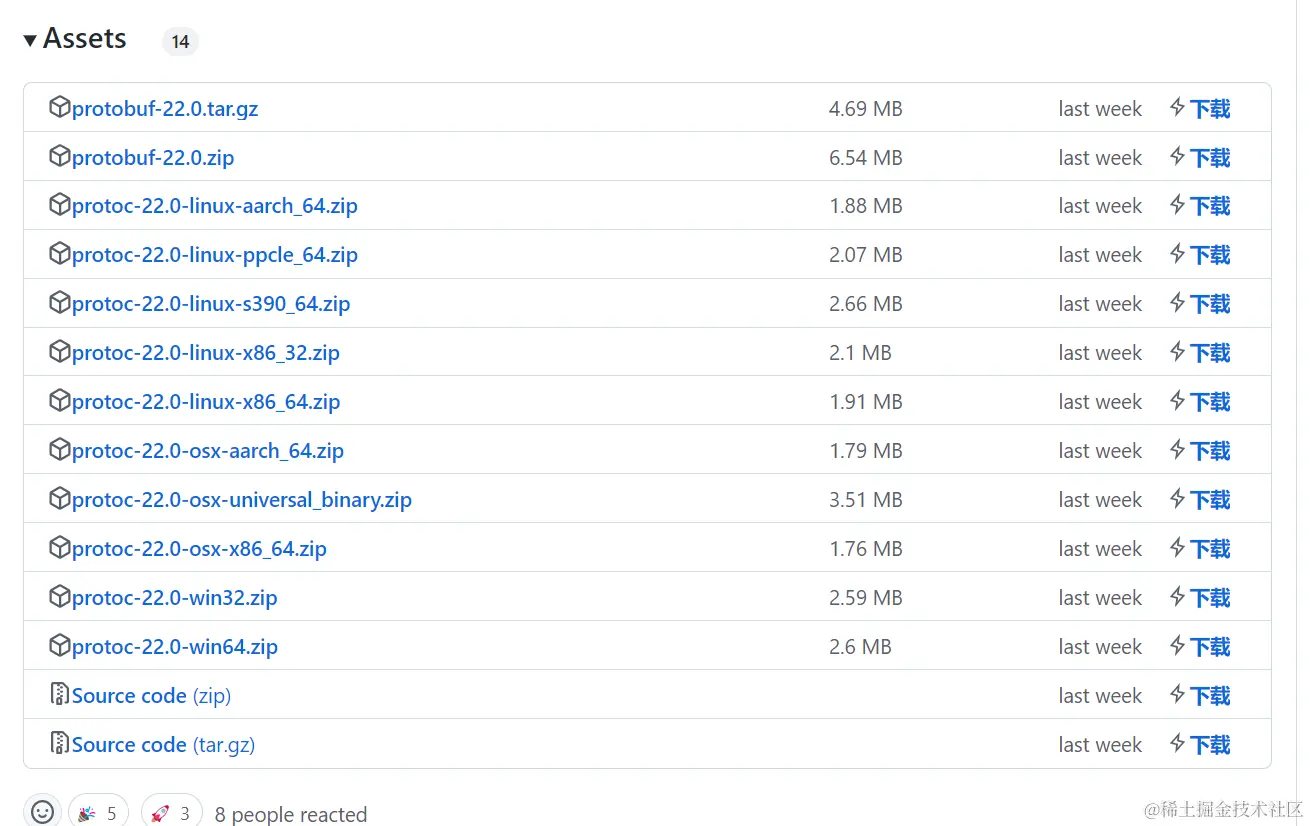Image resolution: width=1310 pixels, height=826 pixels.
Task: Open the protoc-22.0-linux-s390_64.zip link
Action: [211, 304]
